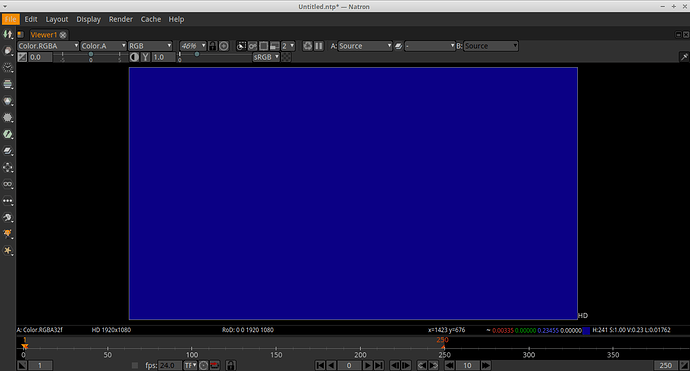Pause viewer updates with pause icon
The image size is (690, 371).
coord(319,46)
